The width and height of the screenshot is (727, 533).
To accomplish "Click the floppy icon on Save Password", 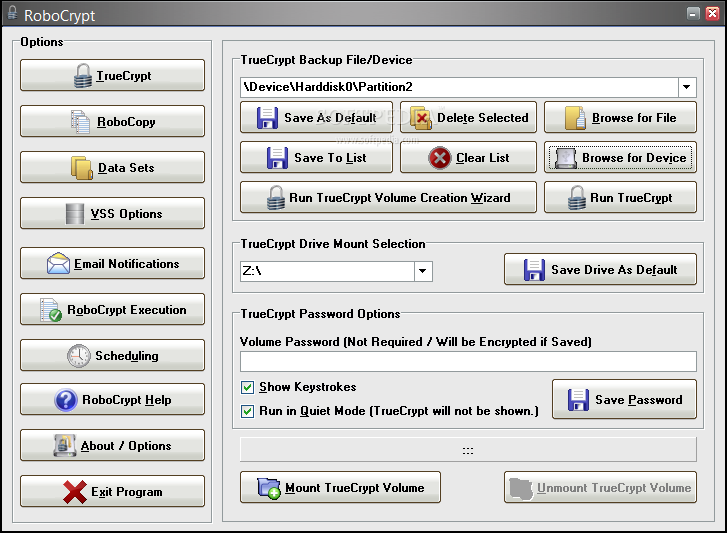I will pyautogui.click(x=579, y=400).
